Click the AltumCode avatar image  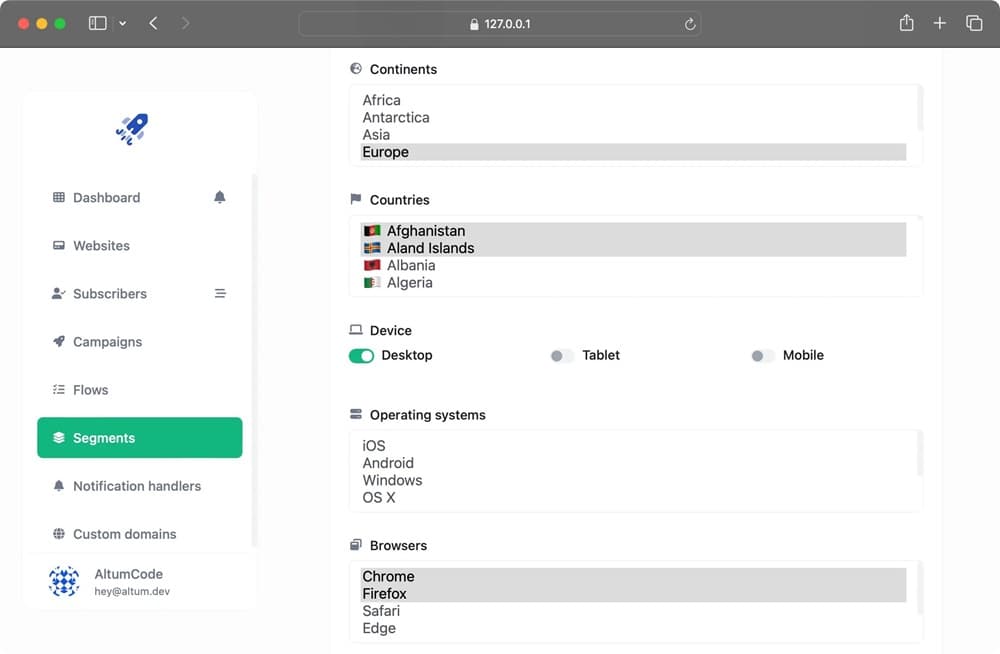click(64, 581)
